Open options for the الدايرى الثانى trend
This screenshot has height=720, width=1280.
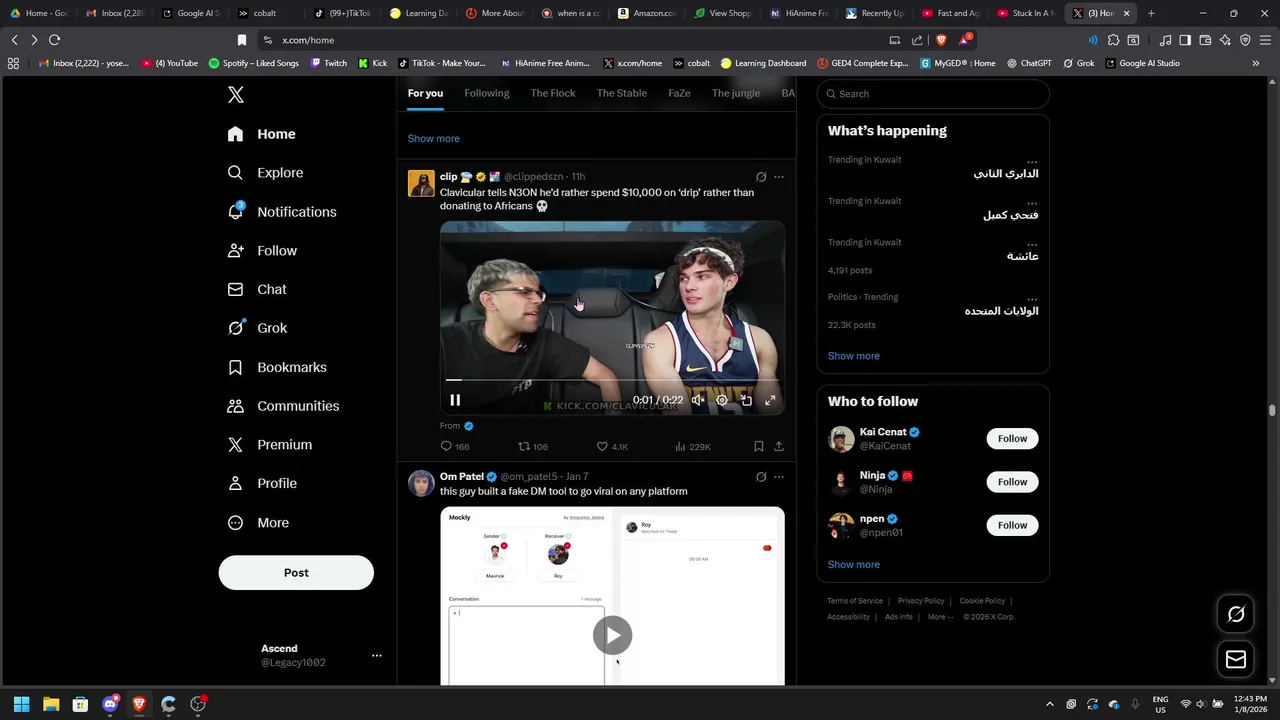(1032, 161)
